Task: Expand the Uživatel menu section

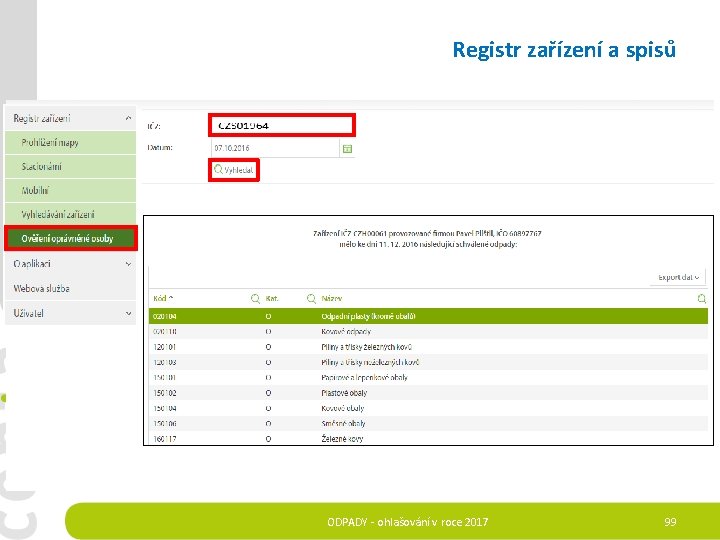Action: (x=128, y=313)
